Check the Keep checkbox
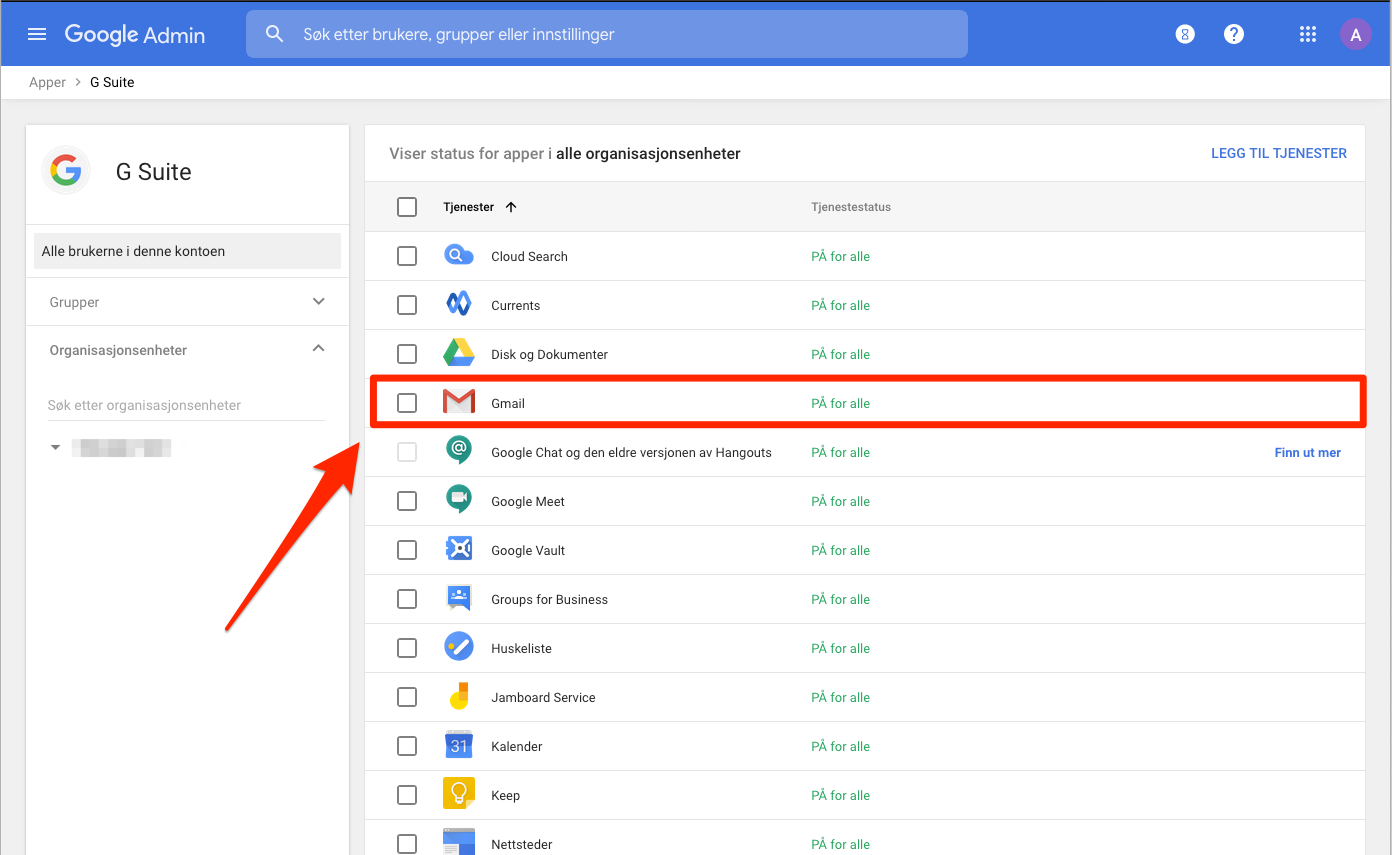Screen dimensions: 1392x855 pos(407,795)
